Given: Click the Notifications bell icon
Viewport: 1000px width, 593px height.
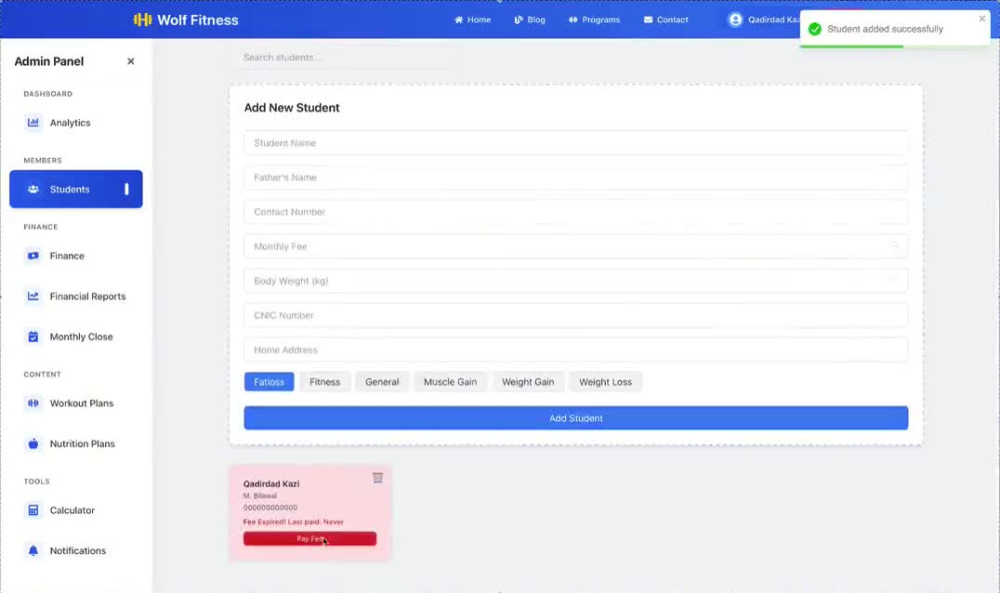Looking at the screenshot, I should tap(33, 550).
